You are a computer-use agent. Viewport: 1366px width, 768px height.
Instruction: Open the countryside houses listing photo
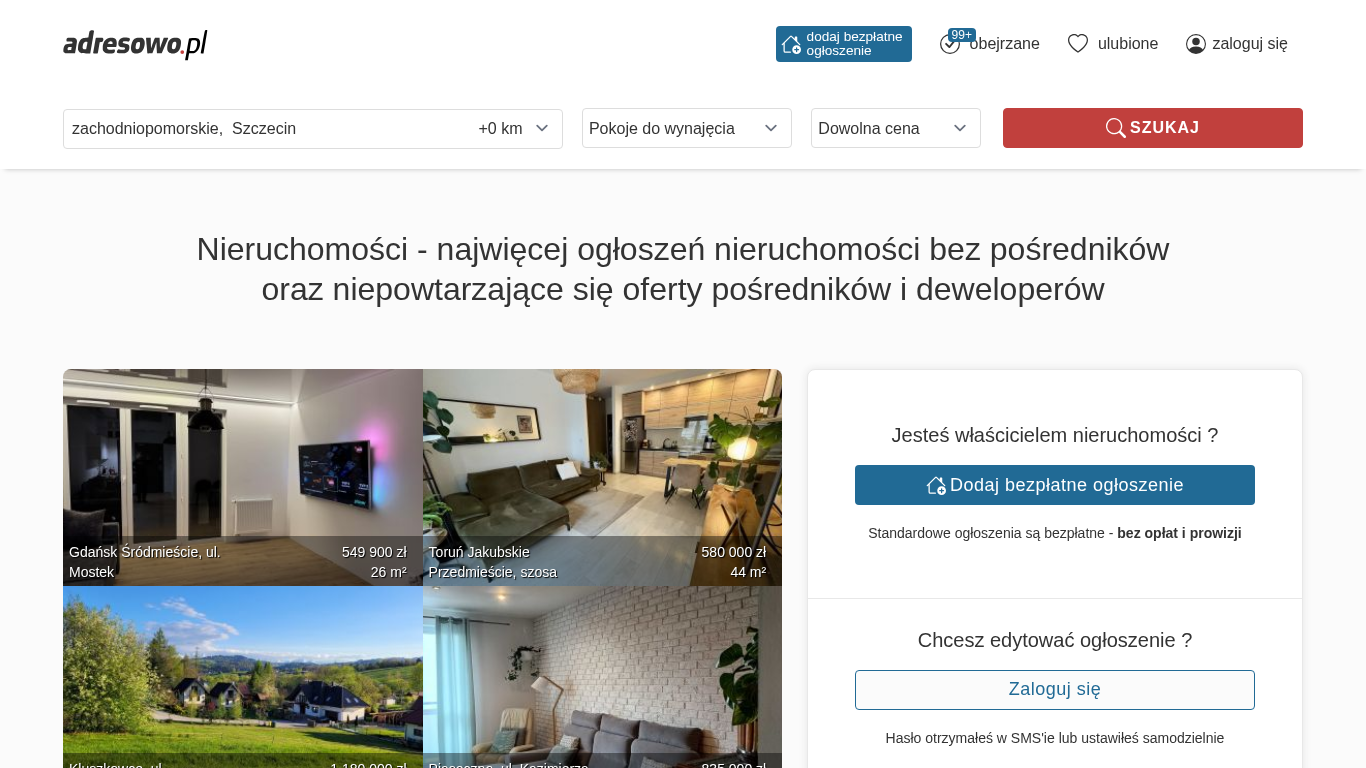tap(243, 677)
